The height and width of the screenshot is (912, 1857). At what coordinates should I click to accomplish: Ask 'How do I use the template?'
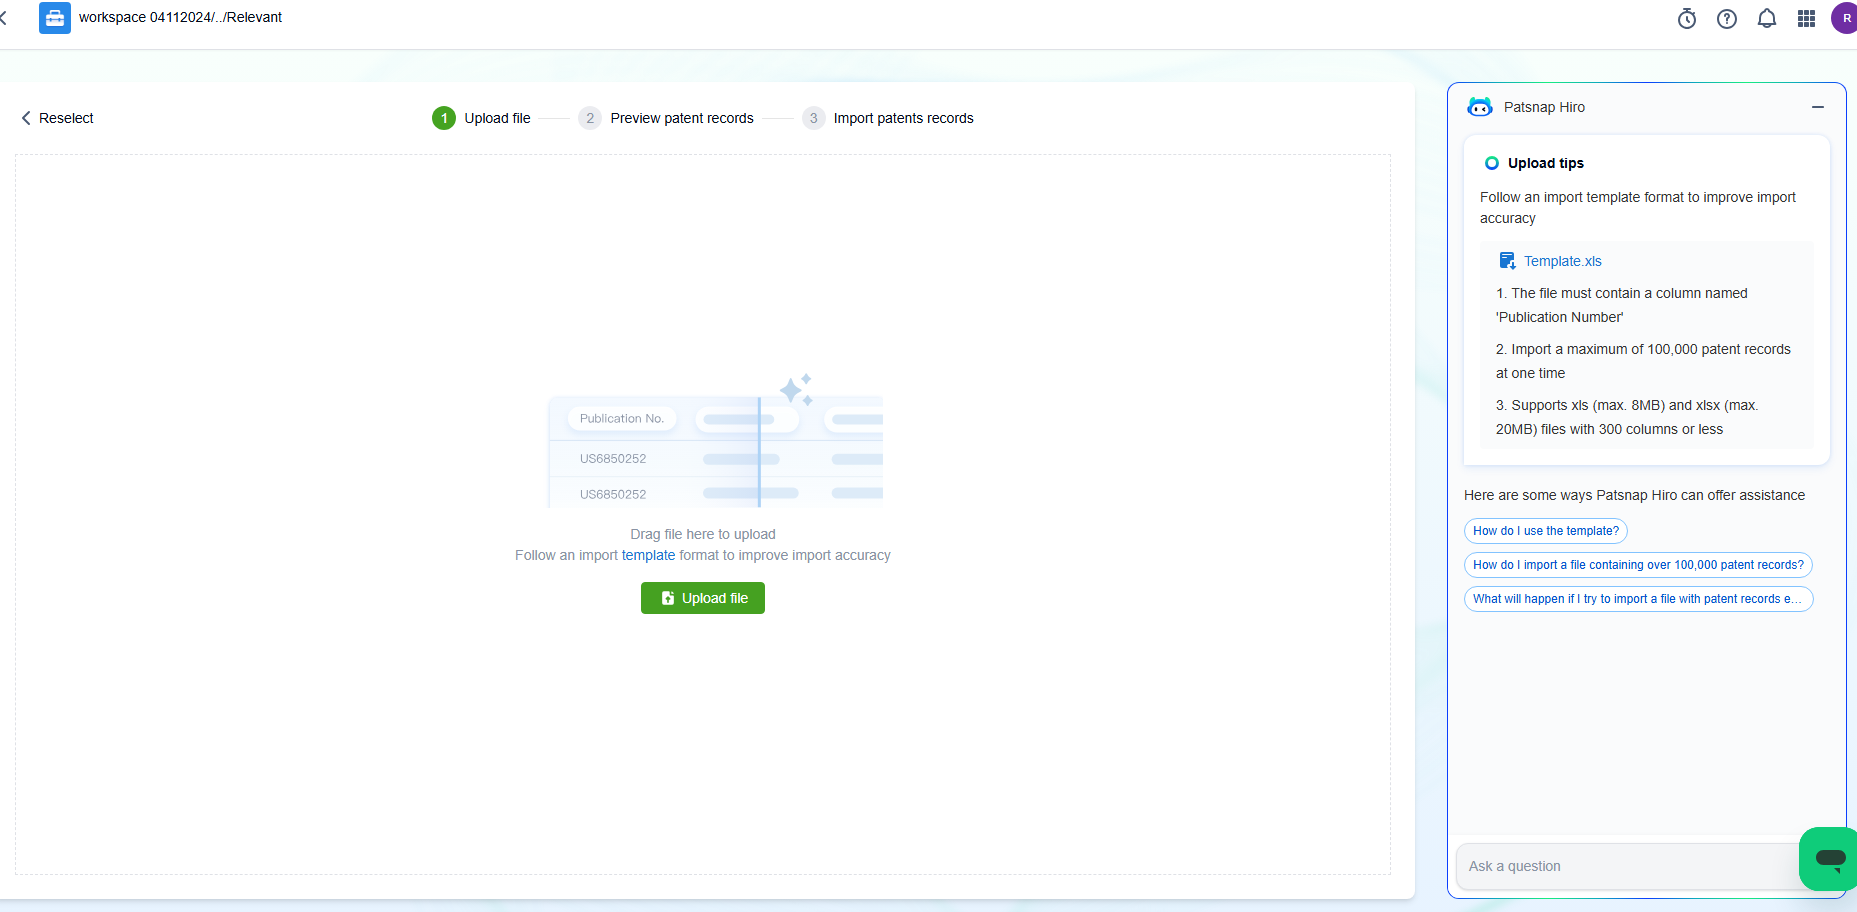click(x=1545, y=531)
